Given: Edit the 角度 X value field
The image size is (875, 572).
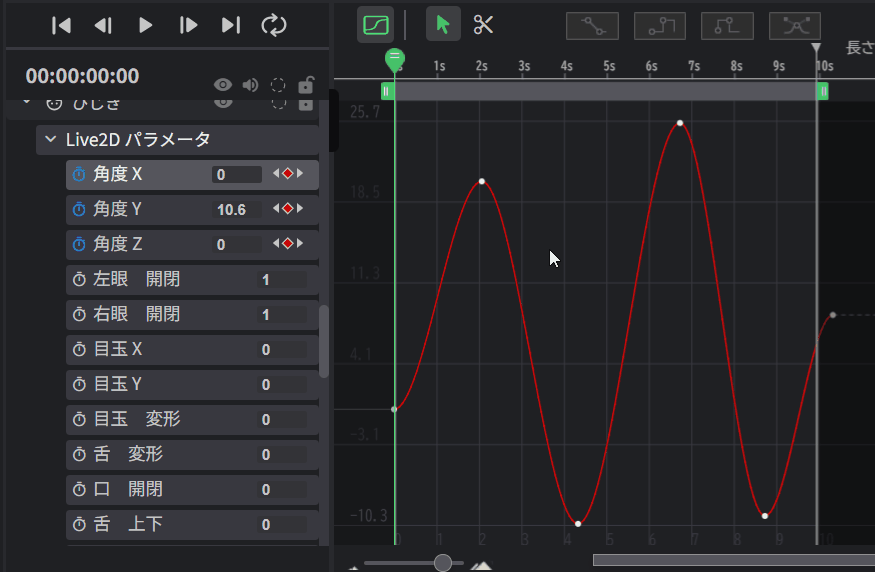Looking at the screenshot, I should (237, 175).
